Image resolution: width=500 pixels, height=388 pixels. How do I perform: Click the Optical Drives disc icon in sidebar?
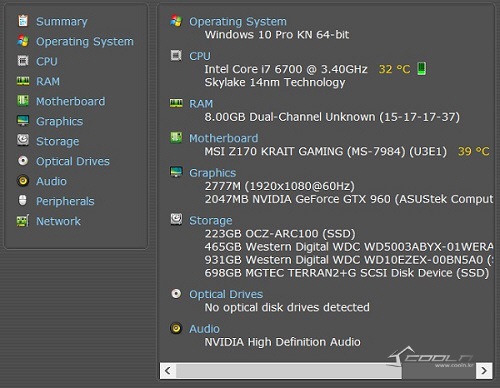[23, 161]
